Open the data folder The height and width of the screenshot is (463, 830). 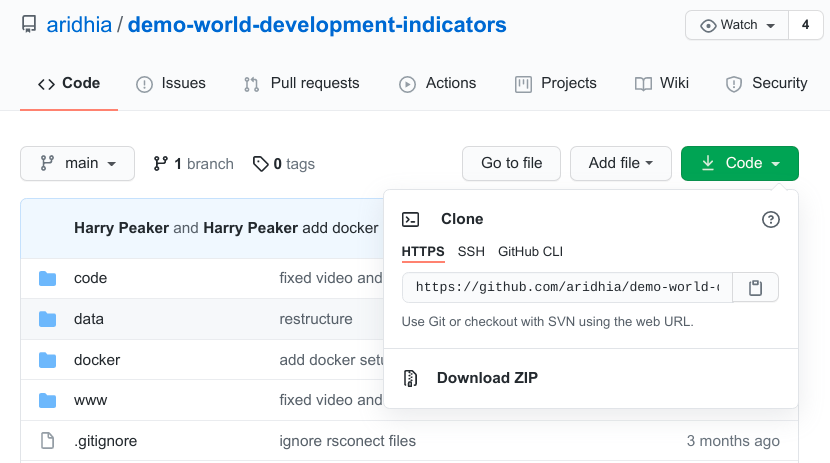coord(89,319)
